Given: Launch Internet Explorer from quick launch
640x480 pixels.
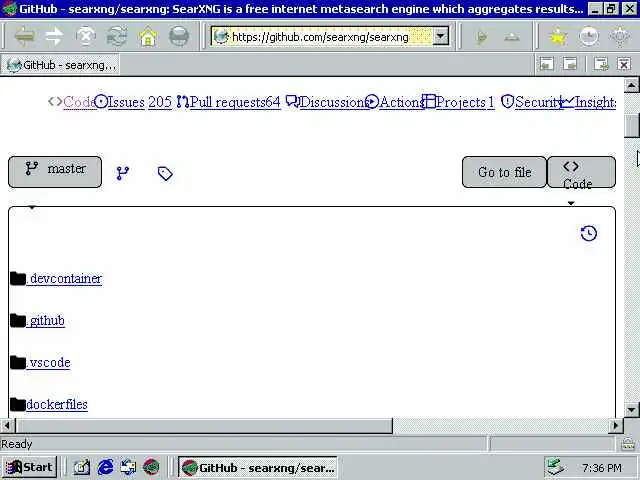Looking at the screenshot, I should [105, 467].
